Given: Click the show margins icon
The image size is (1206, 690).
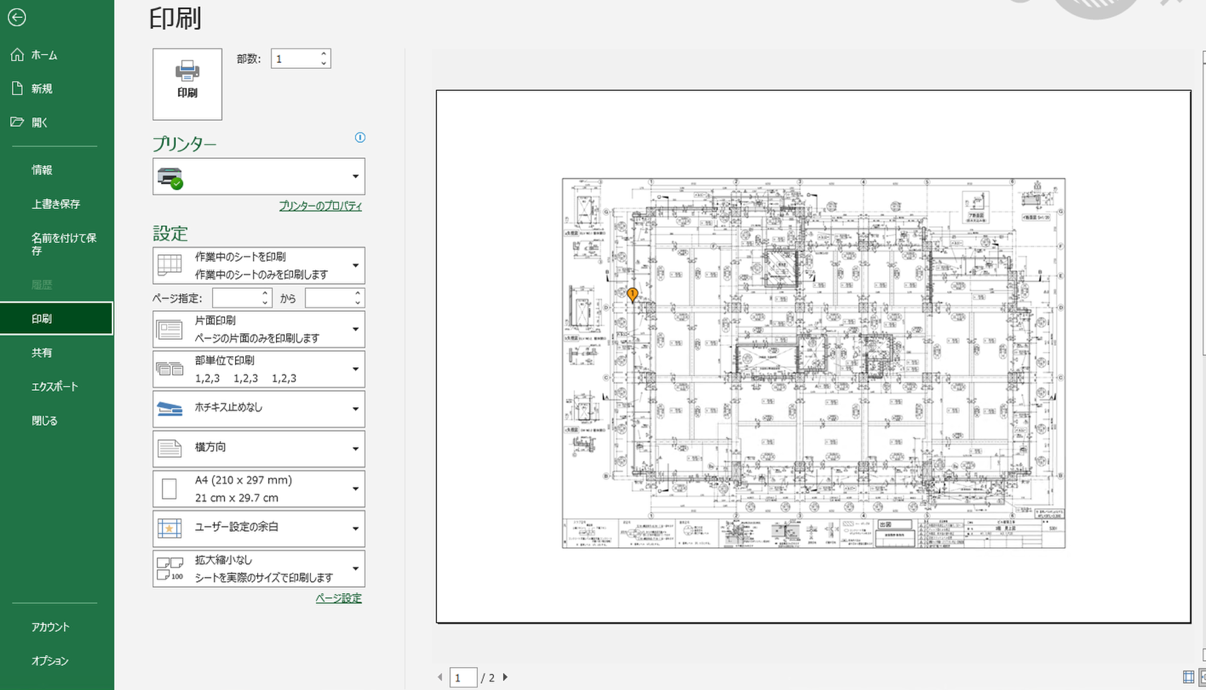Looking at the screenshot, I should point(1188,677).
